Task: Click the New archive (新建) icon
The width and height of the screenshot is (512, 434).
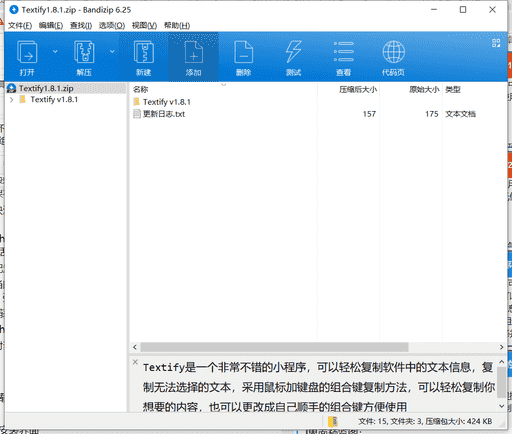Action: 144,52
